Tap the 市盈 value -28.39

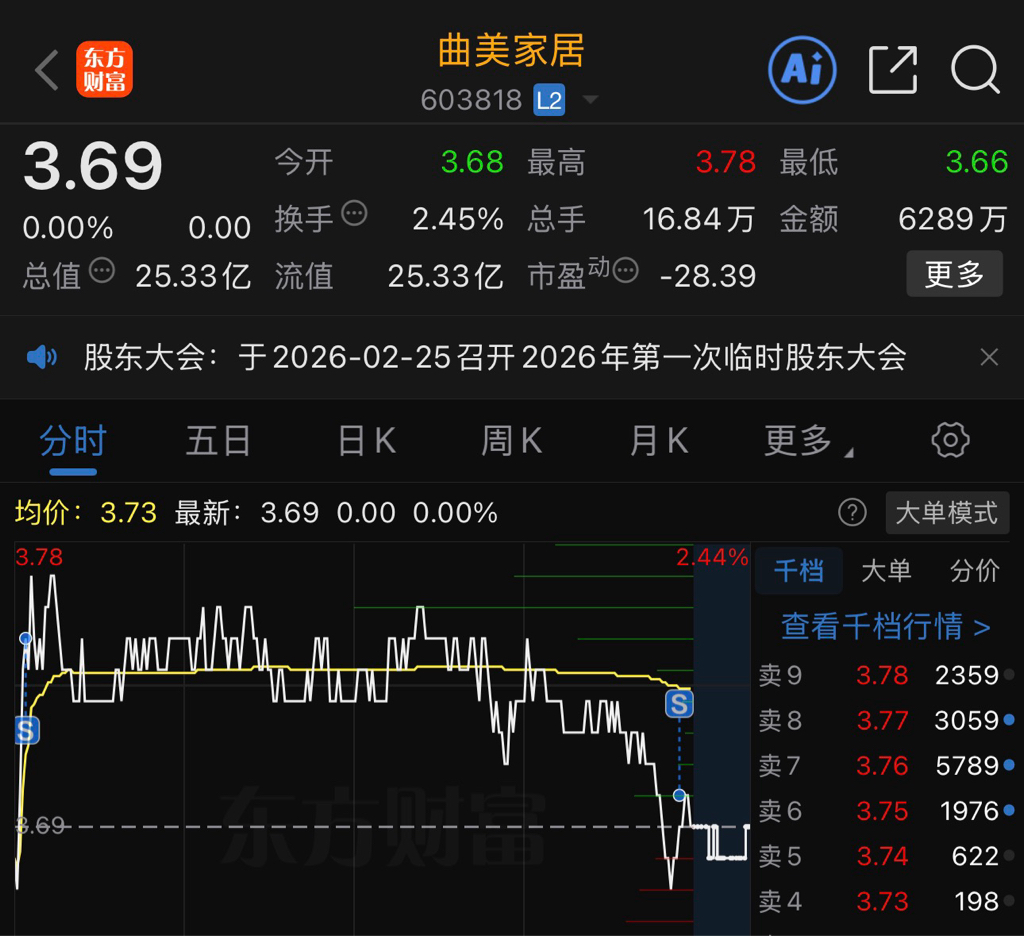pos(708,276)
